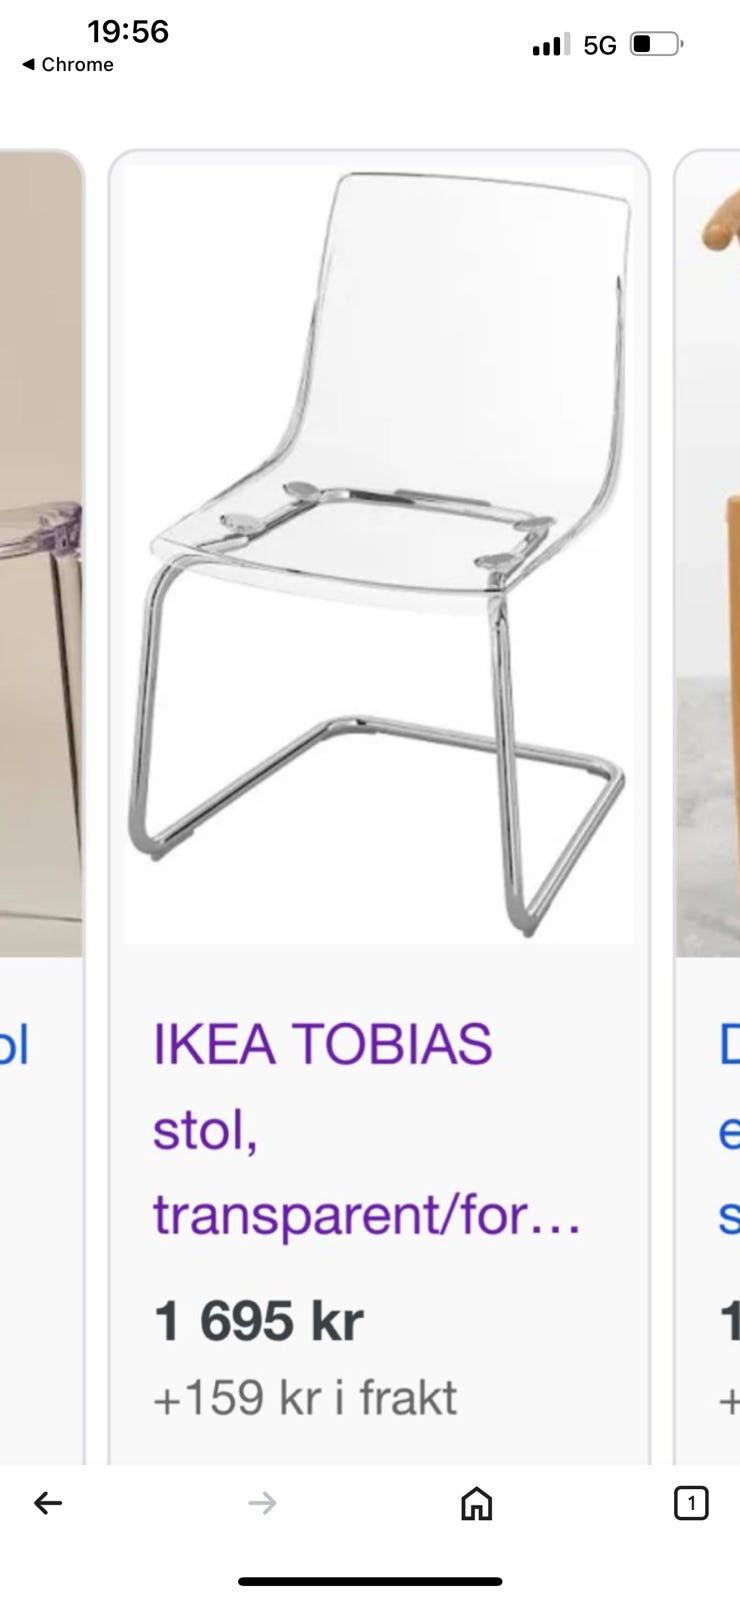Open the right card's blue product title
The height and width of the screenshot is (1600, 740).
click(729, 1129)
